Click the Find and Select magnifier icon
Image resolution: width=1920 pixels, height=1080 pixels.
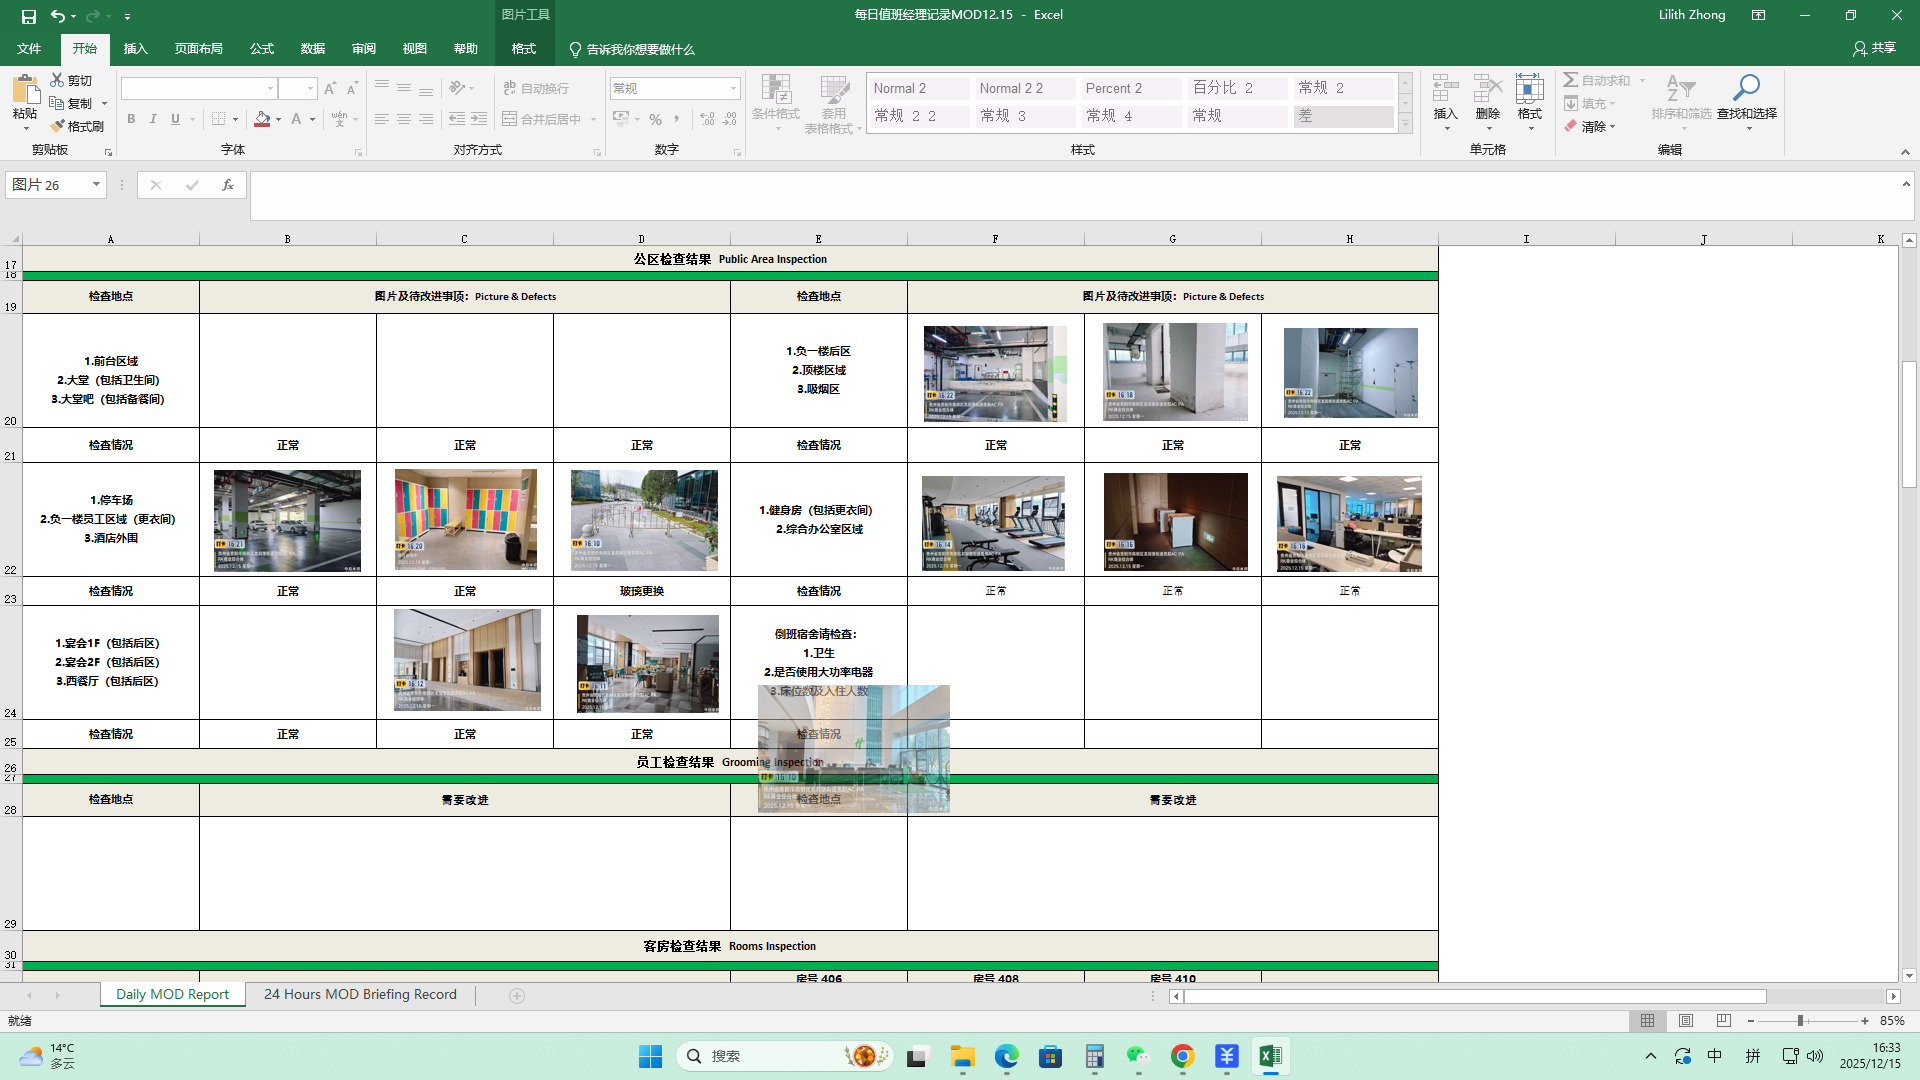[1746, 89]
